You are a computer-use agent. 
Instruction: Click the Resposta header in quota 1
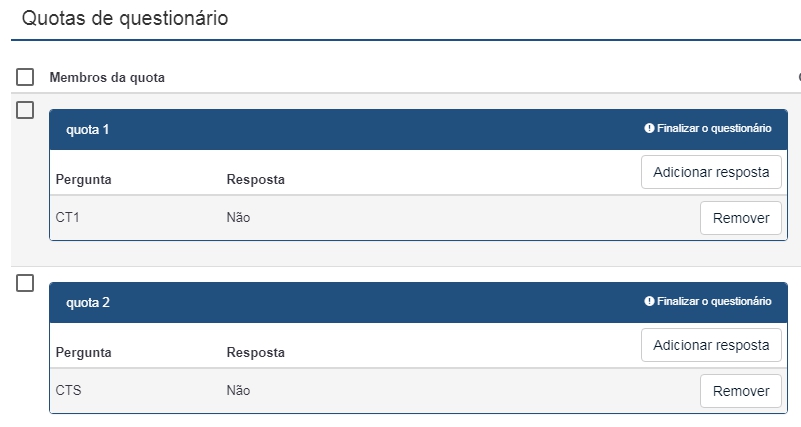pyautogui.click(x=255, y=180)
